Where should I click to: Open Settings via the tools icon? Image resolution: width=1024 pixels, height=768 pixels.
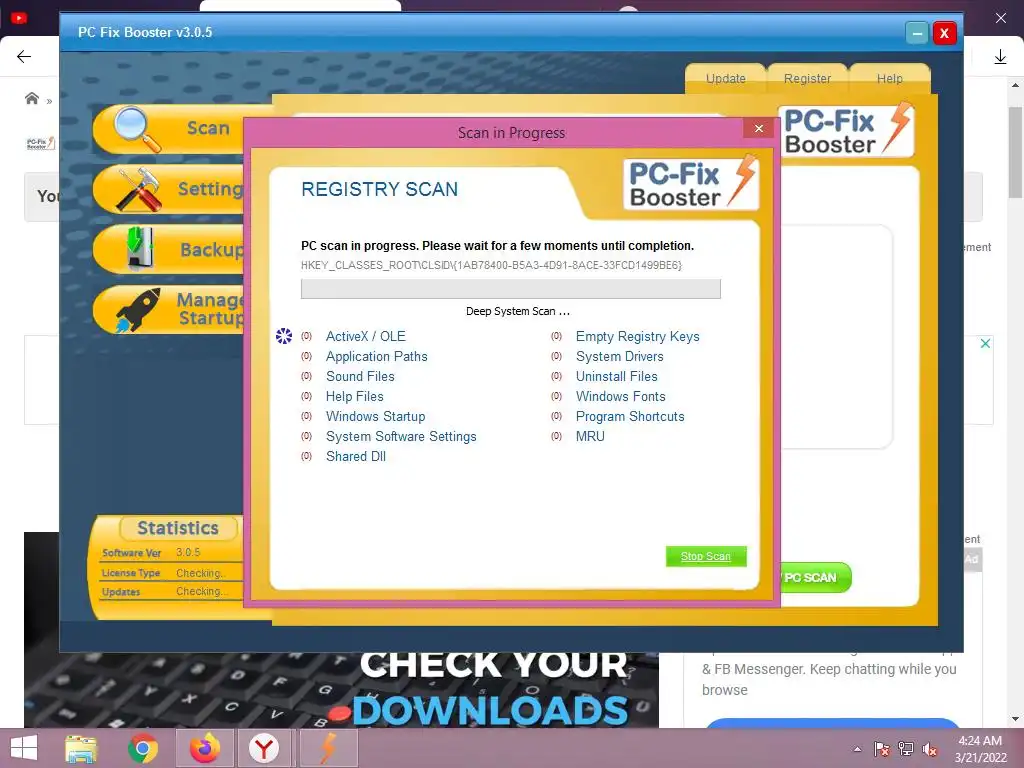coord(139,189)
